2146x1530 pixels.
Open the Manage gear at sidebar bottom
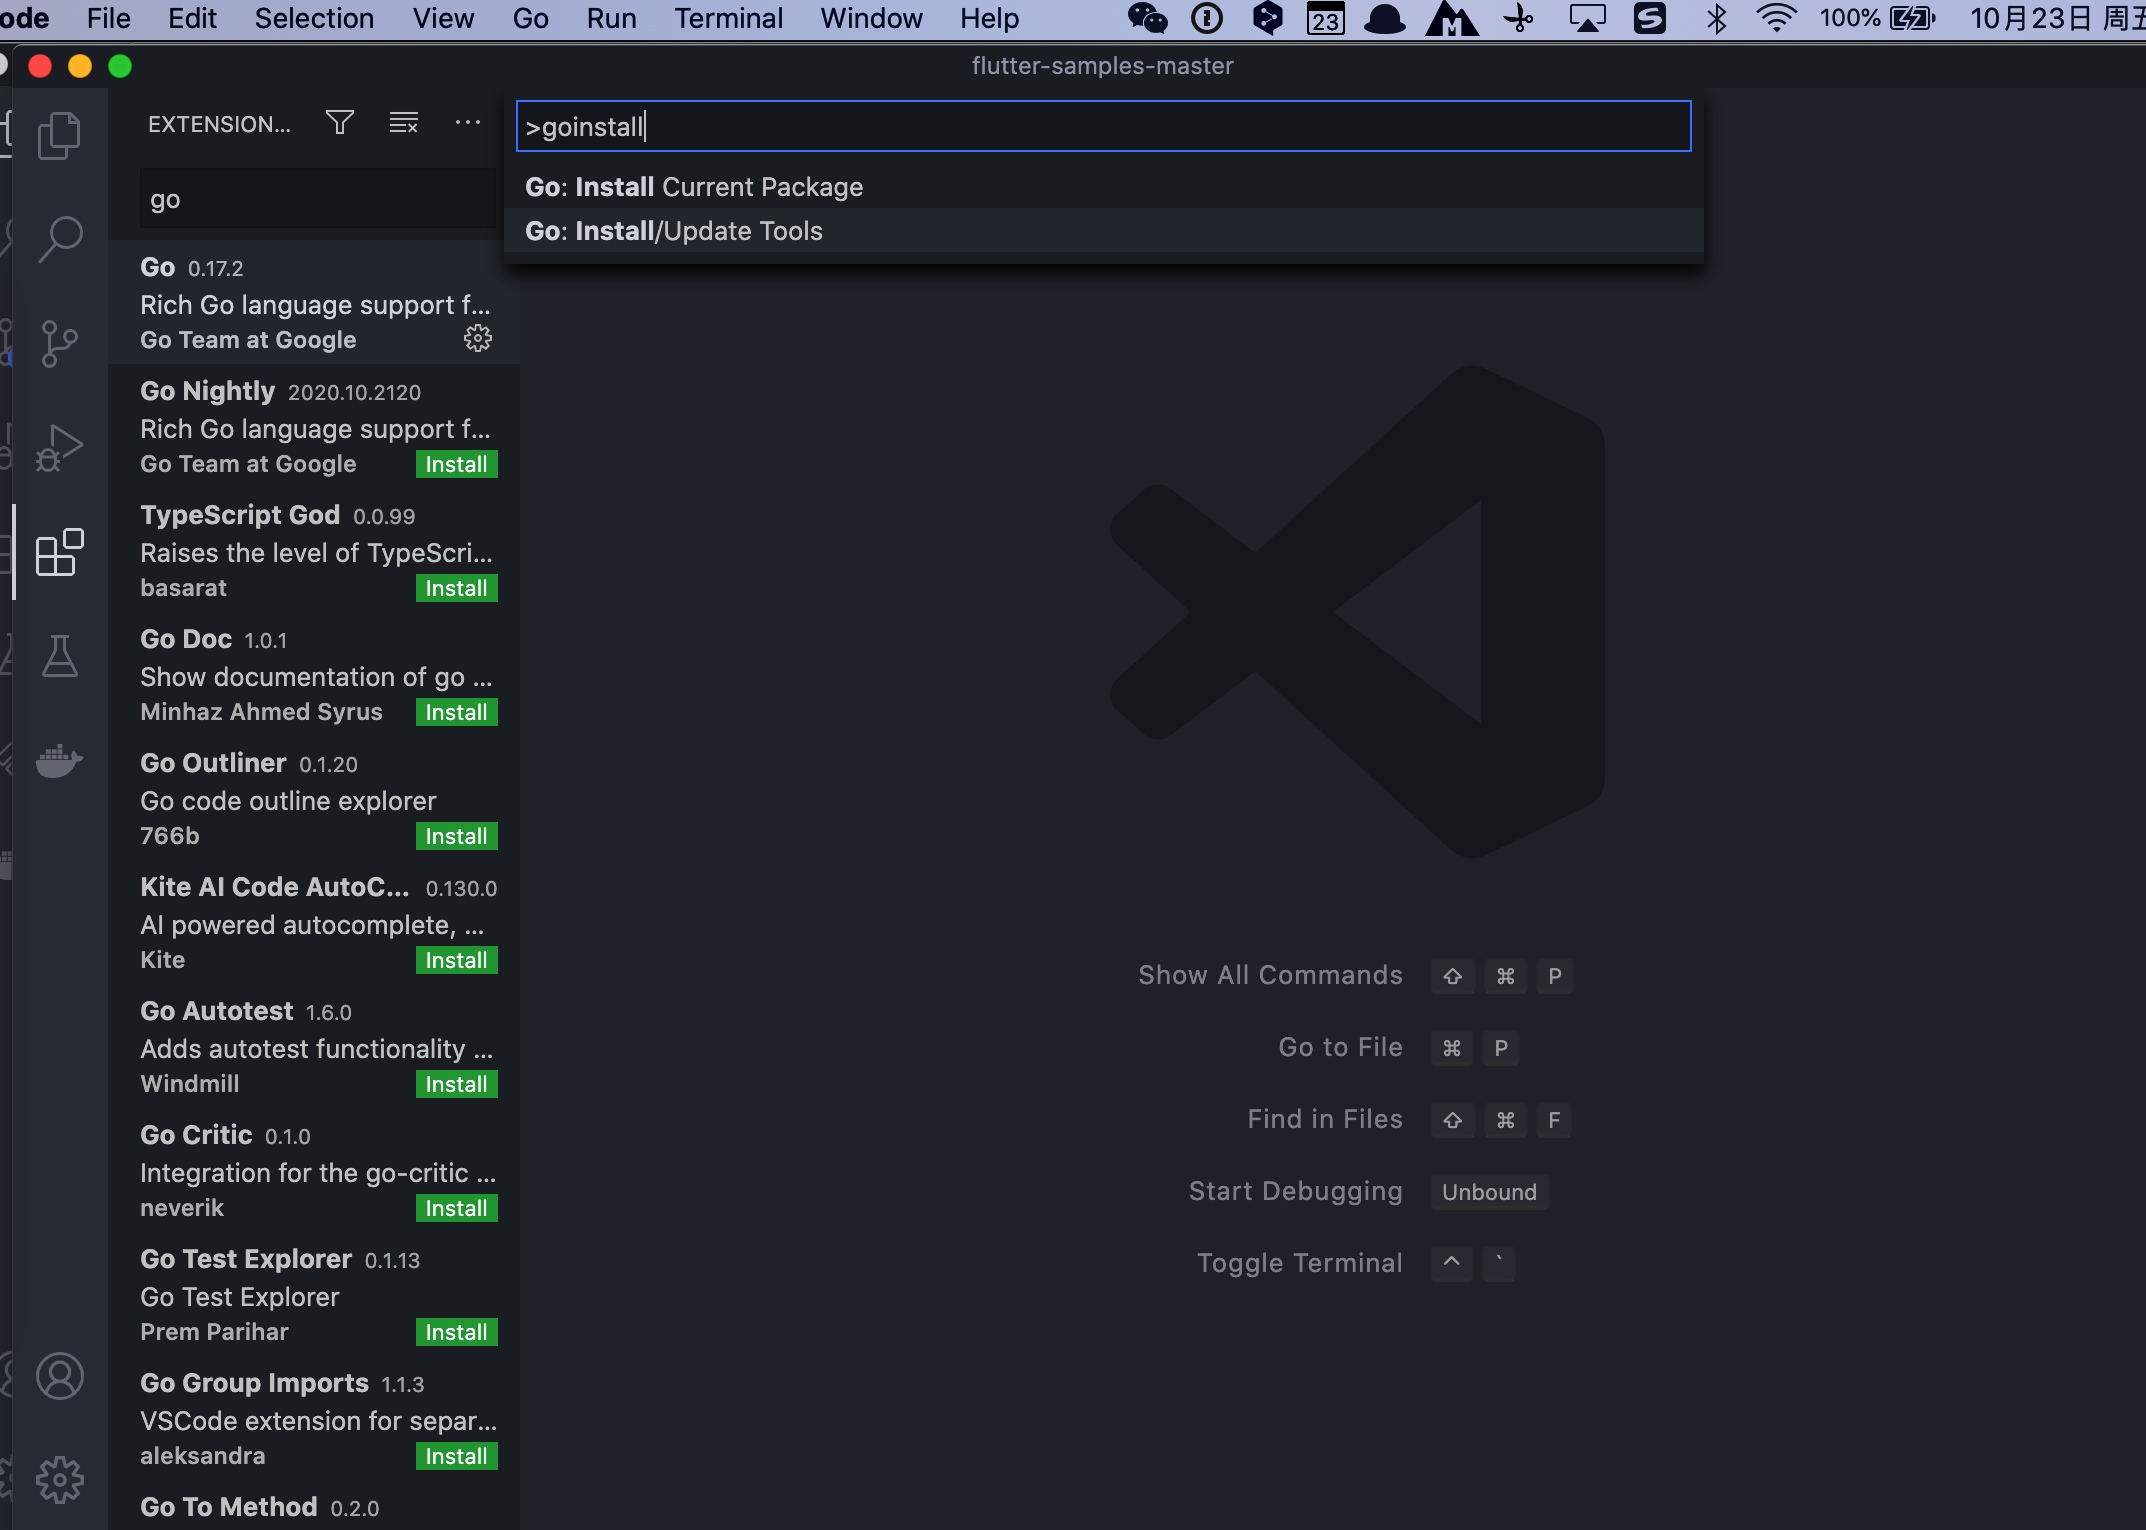click(x=59, y=1480)
